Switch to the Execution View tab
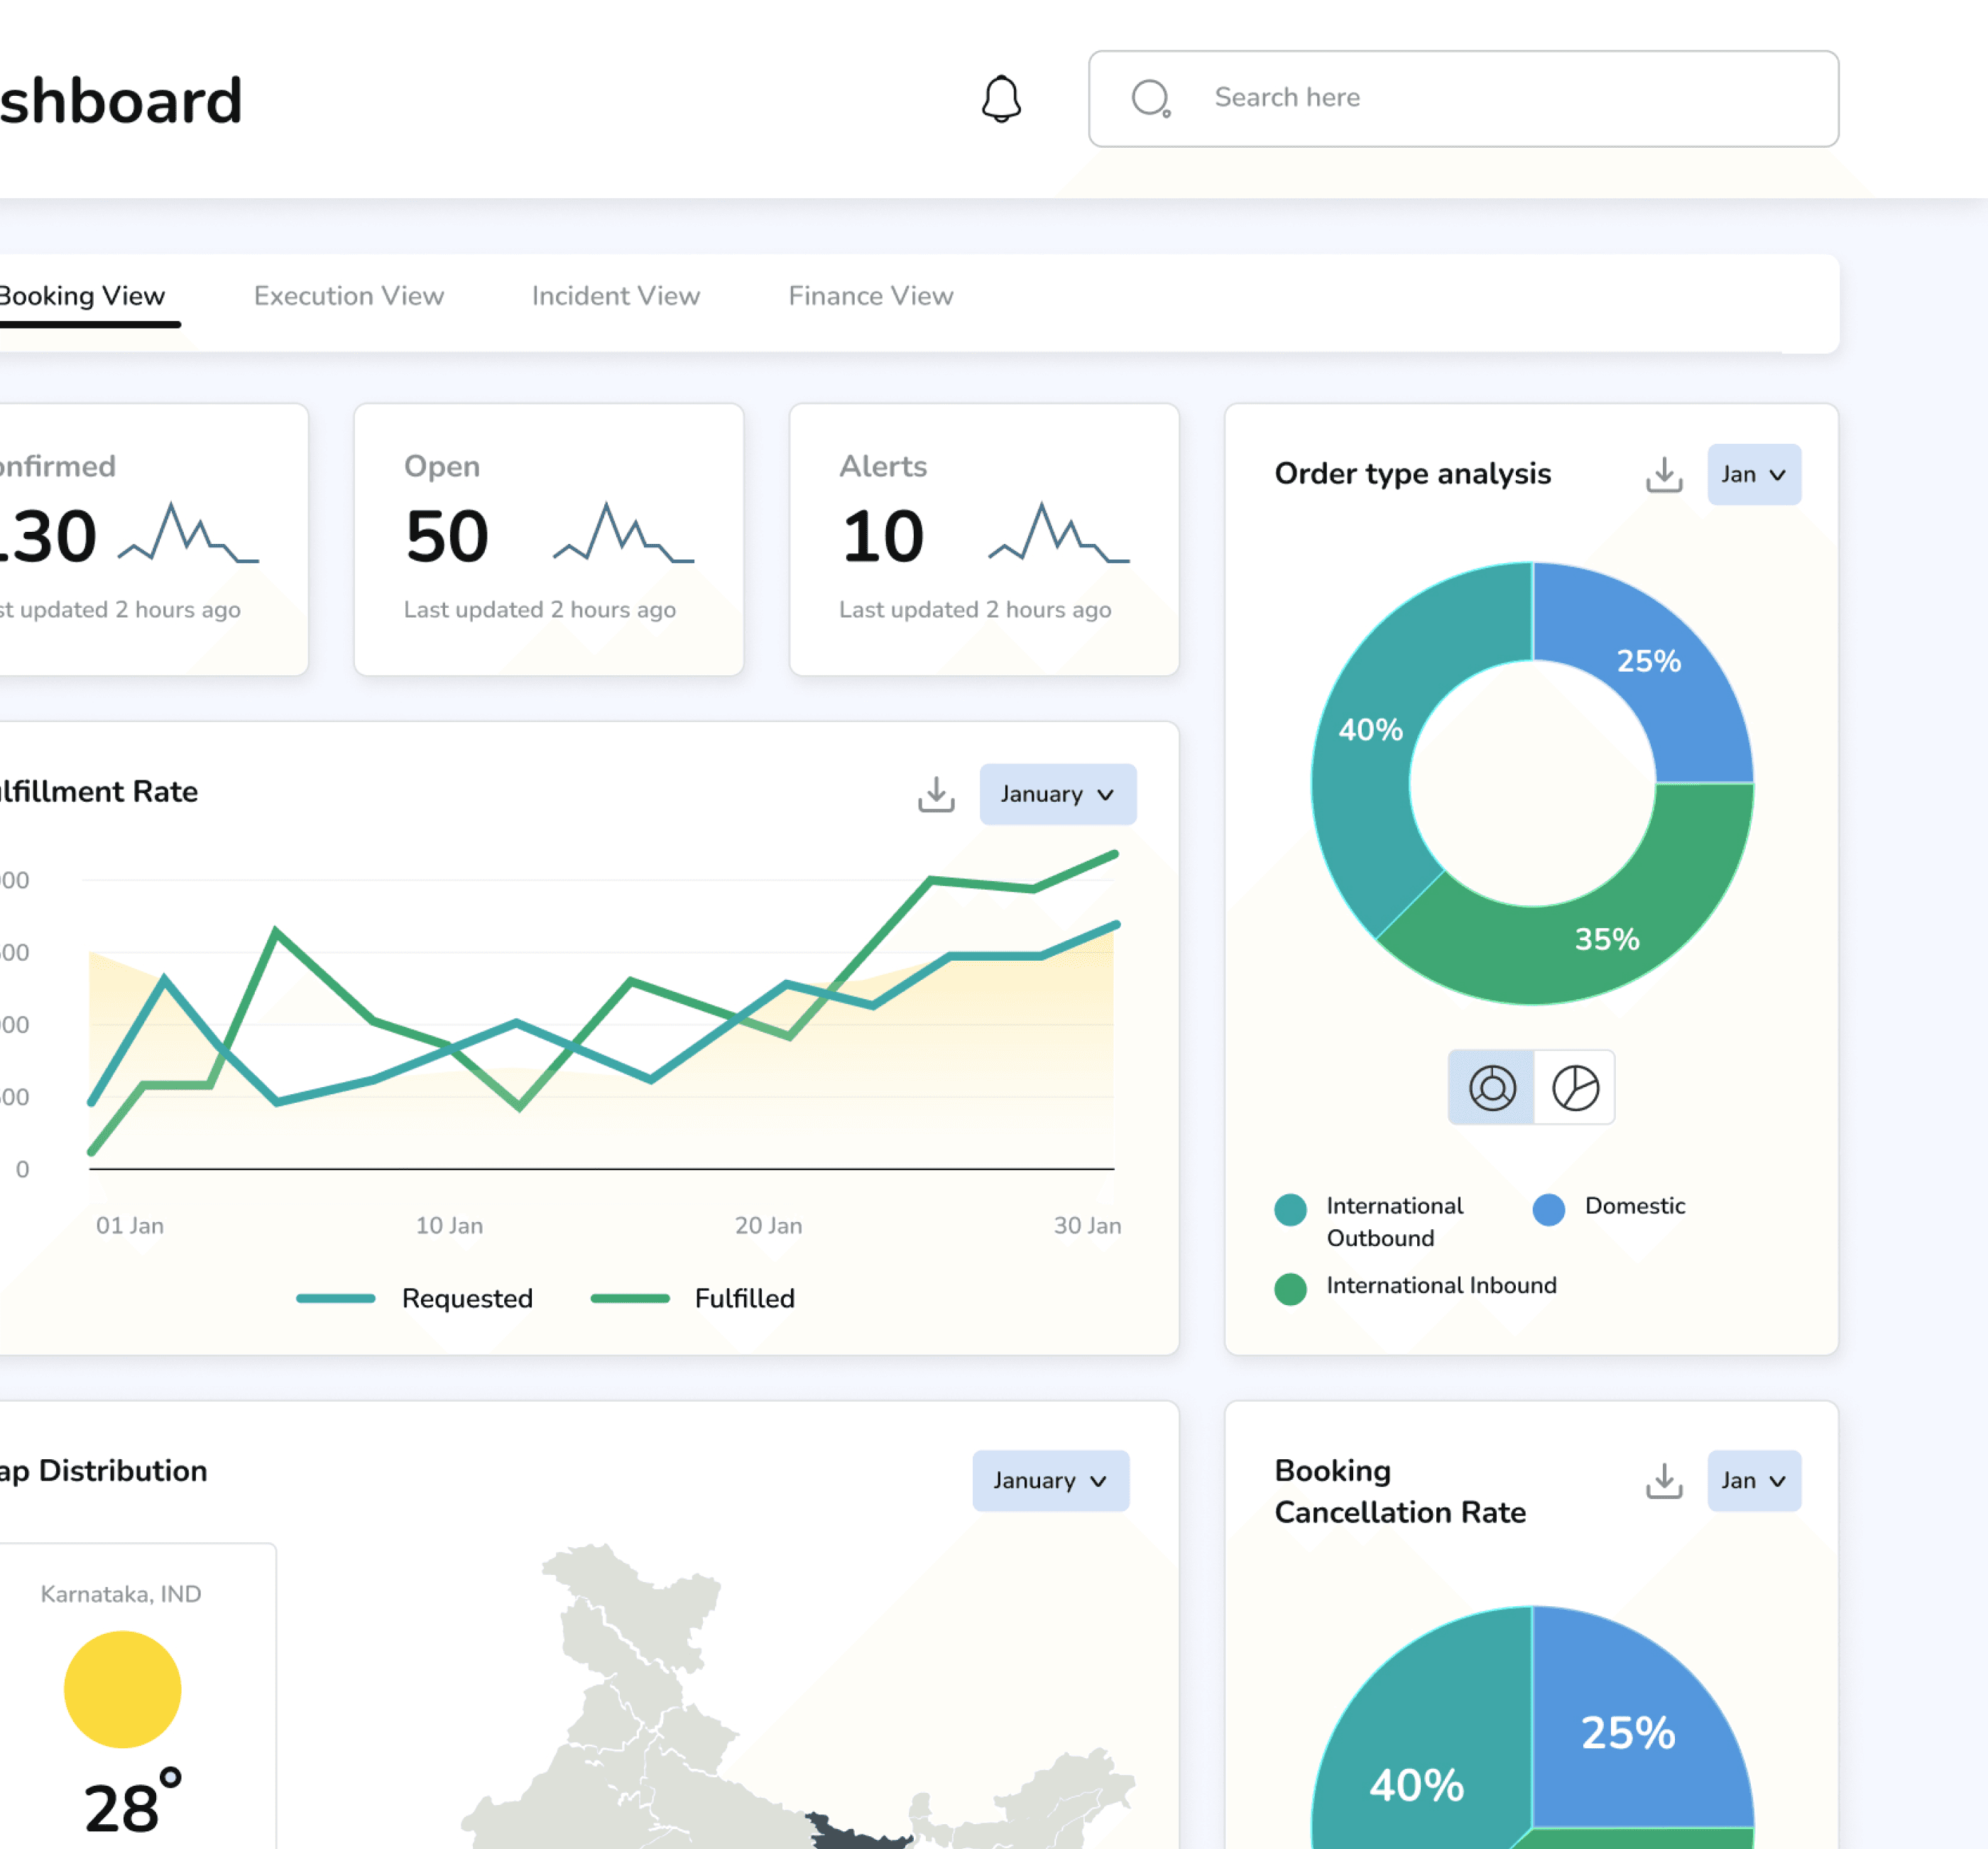 (x=348, y=296)
